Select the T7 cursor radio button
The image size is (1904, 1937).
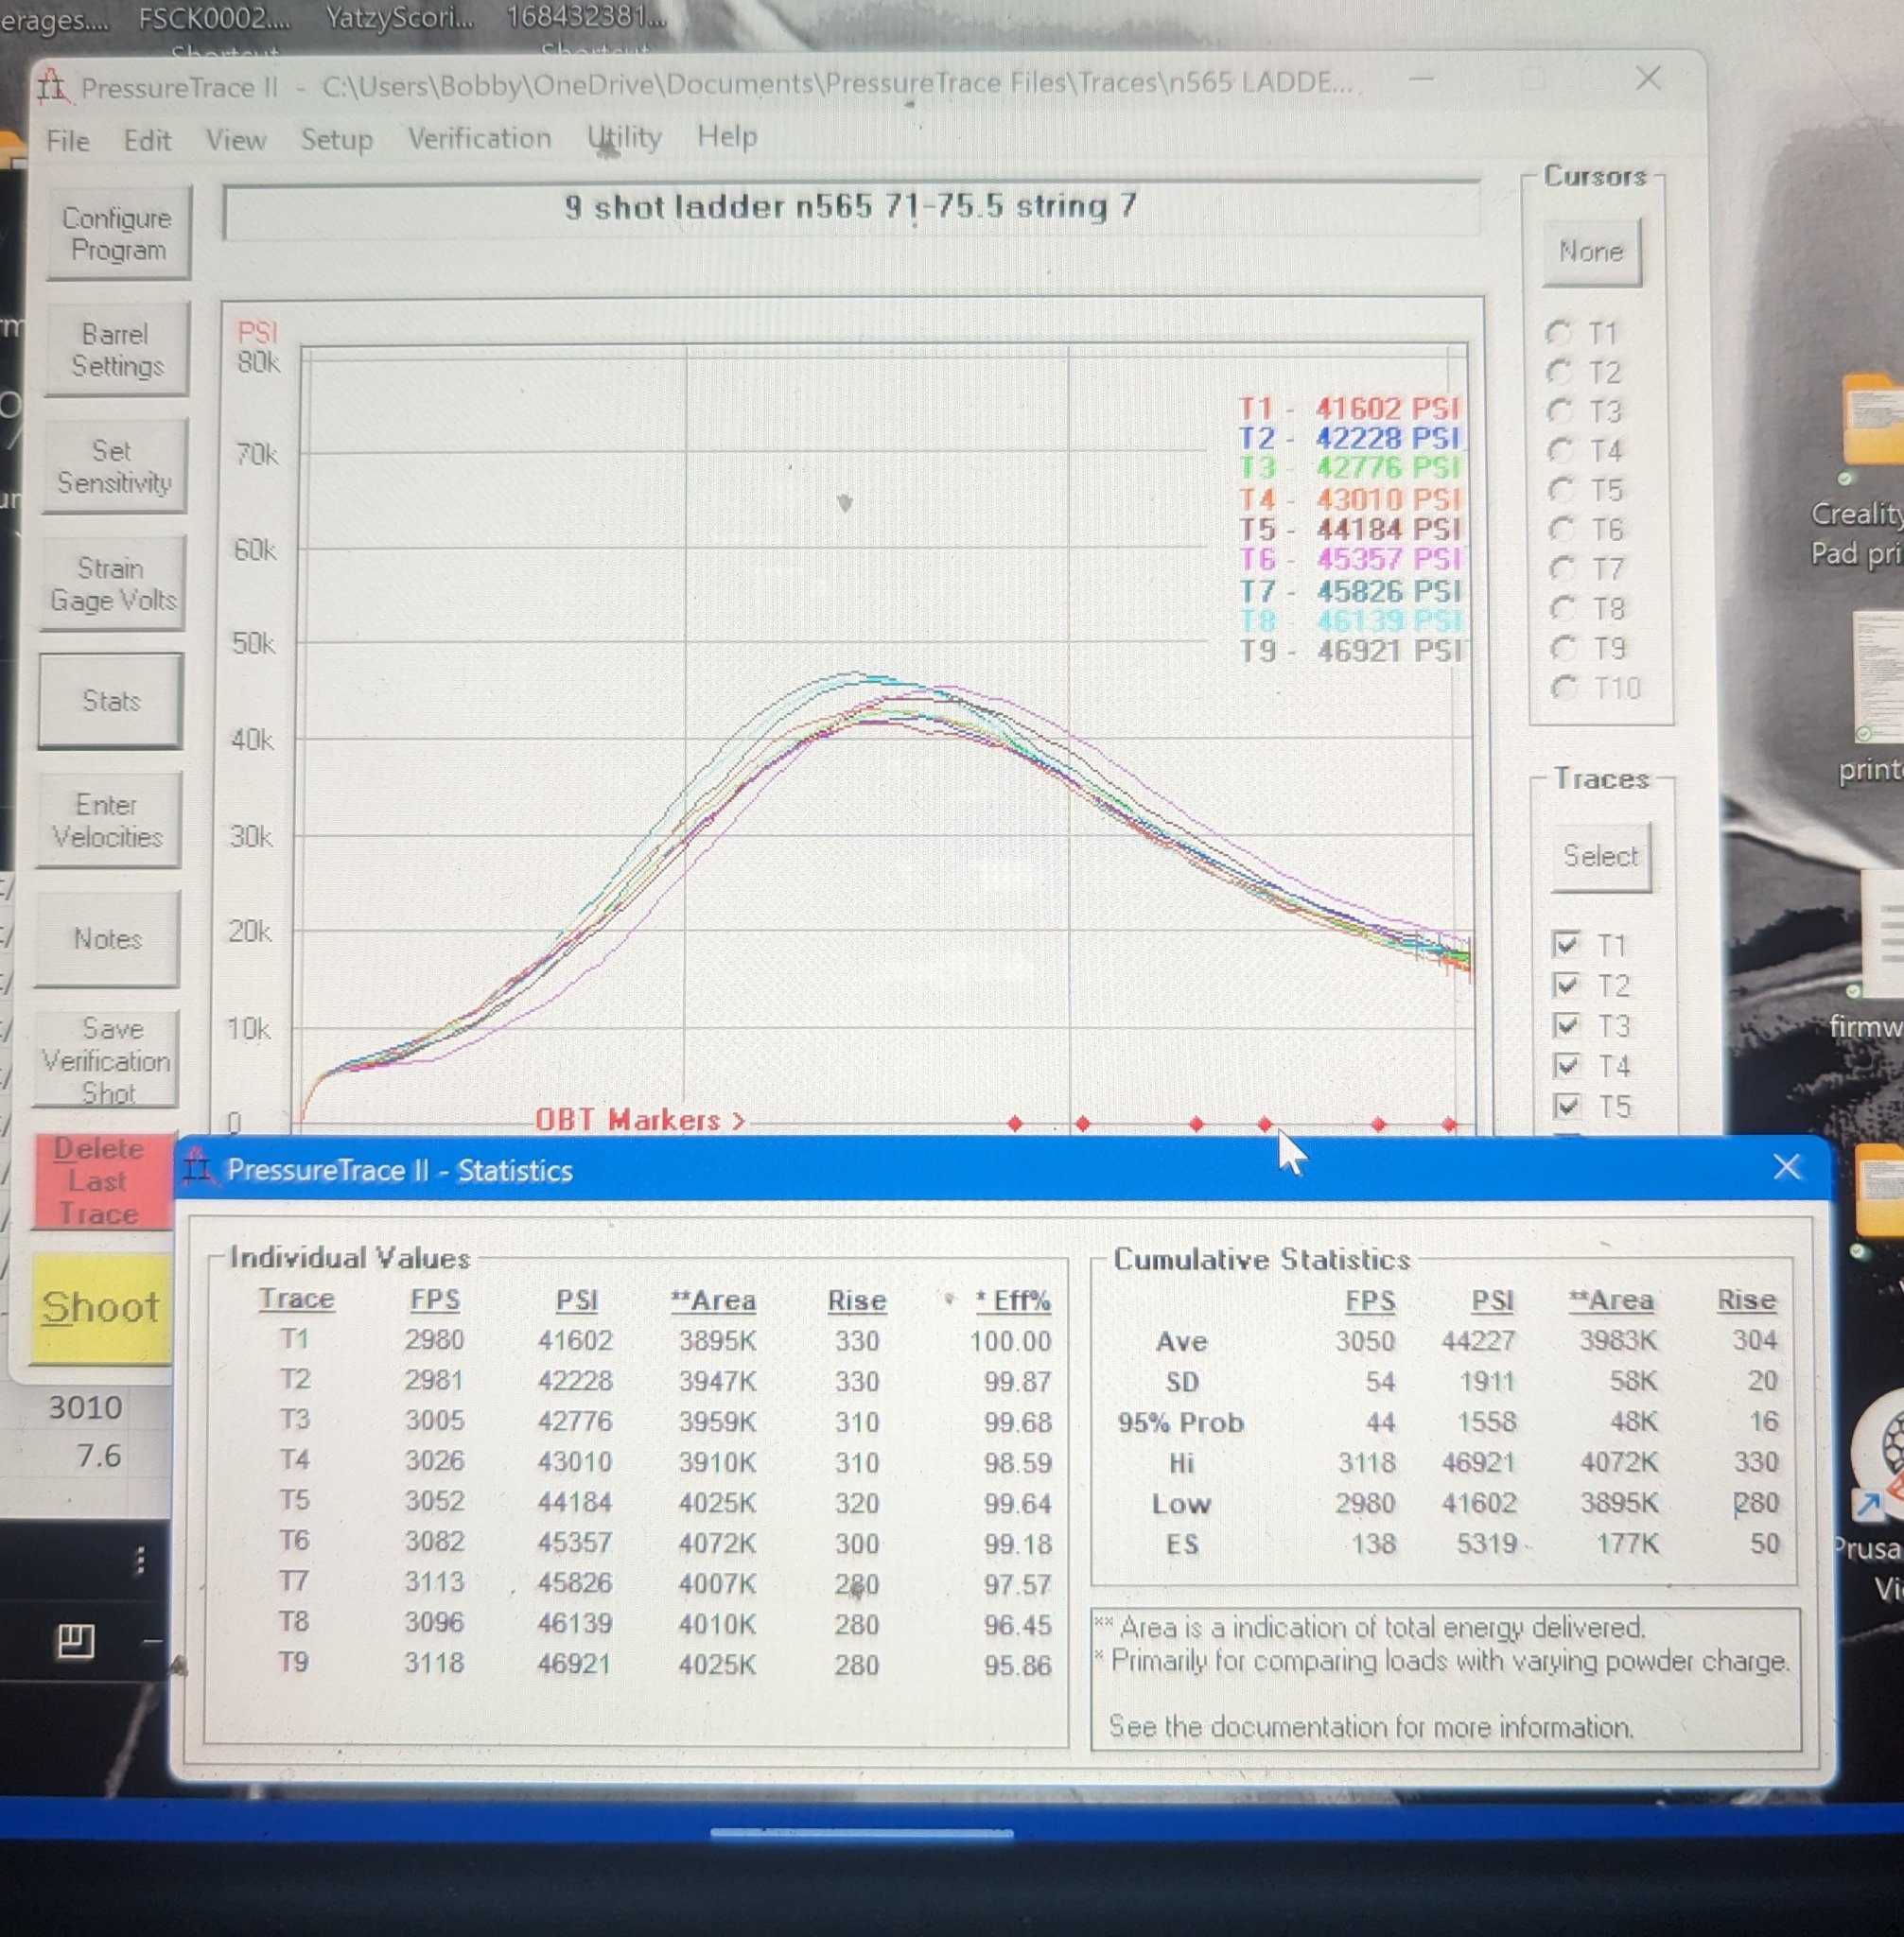(1562, 569)
